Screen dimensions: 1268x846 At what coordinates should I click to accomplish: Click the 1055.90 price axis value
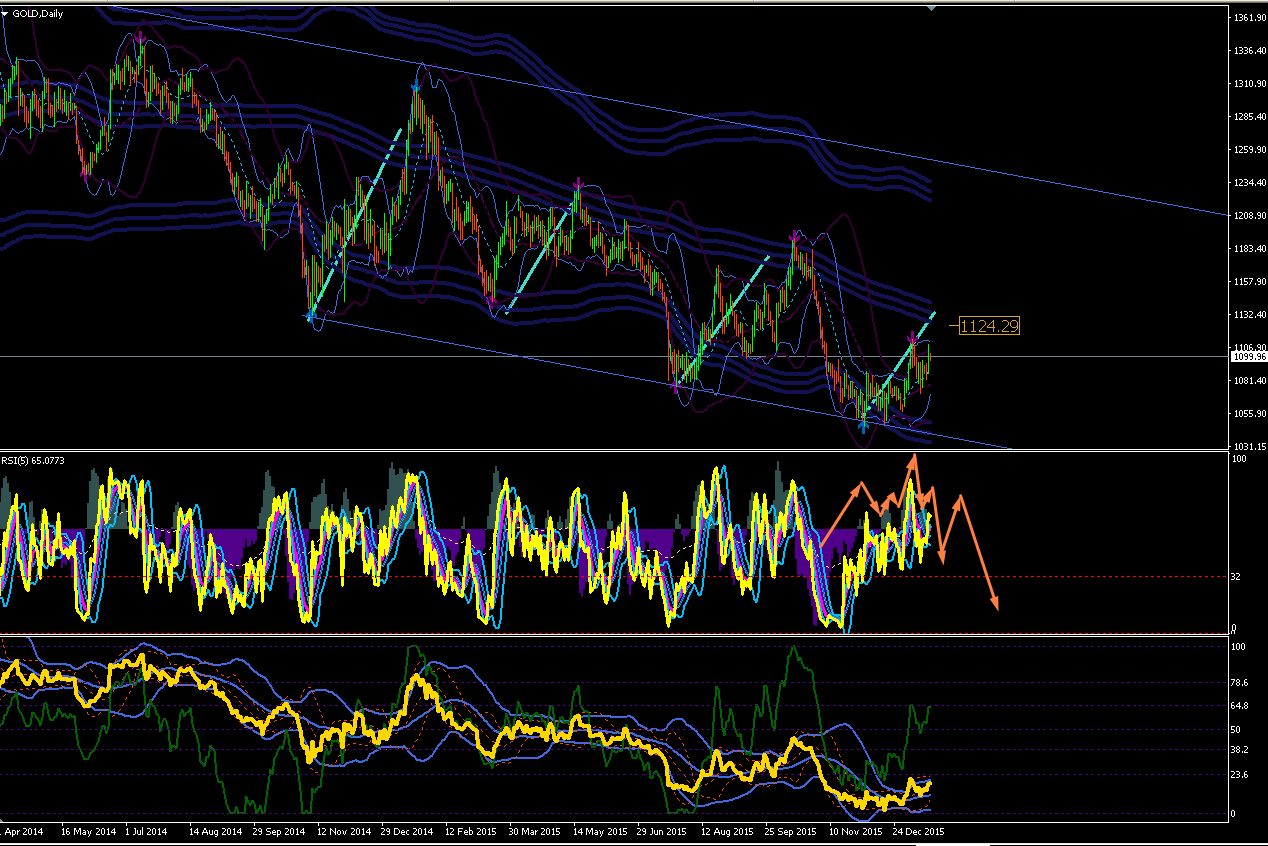coord(1250,413)
